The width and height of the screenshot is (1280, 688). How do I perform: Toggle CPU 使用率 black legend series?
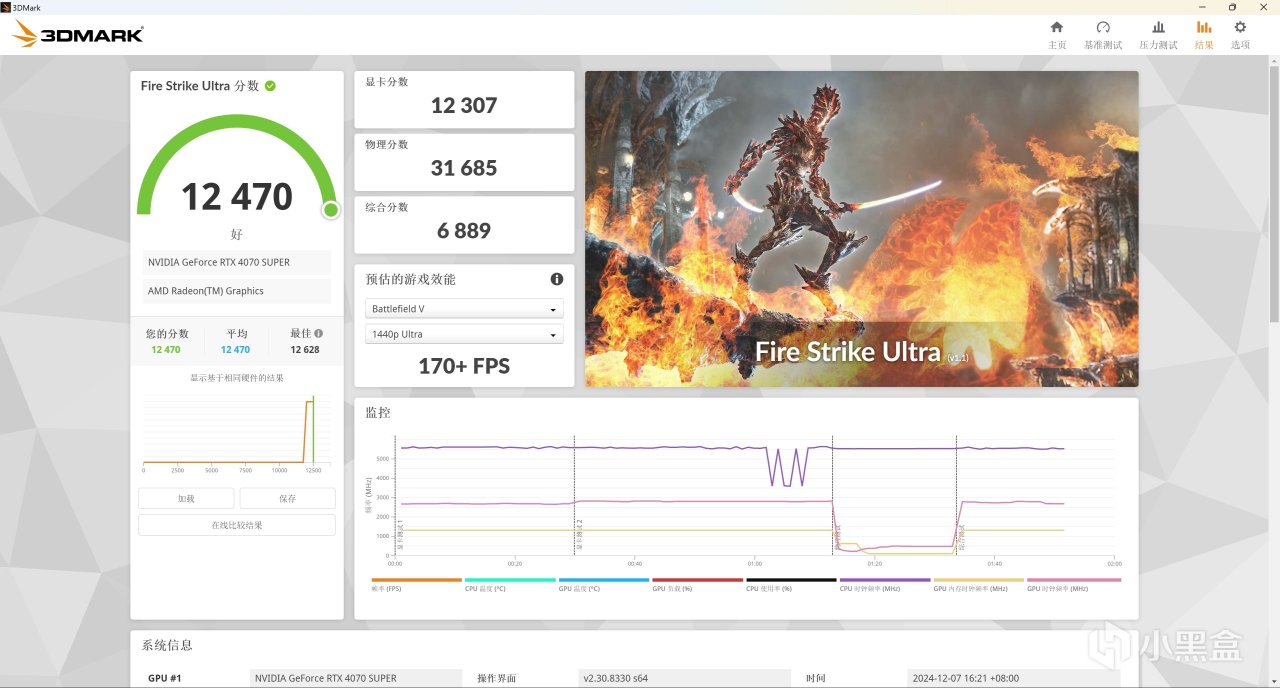[x=791, y=584]
